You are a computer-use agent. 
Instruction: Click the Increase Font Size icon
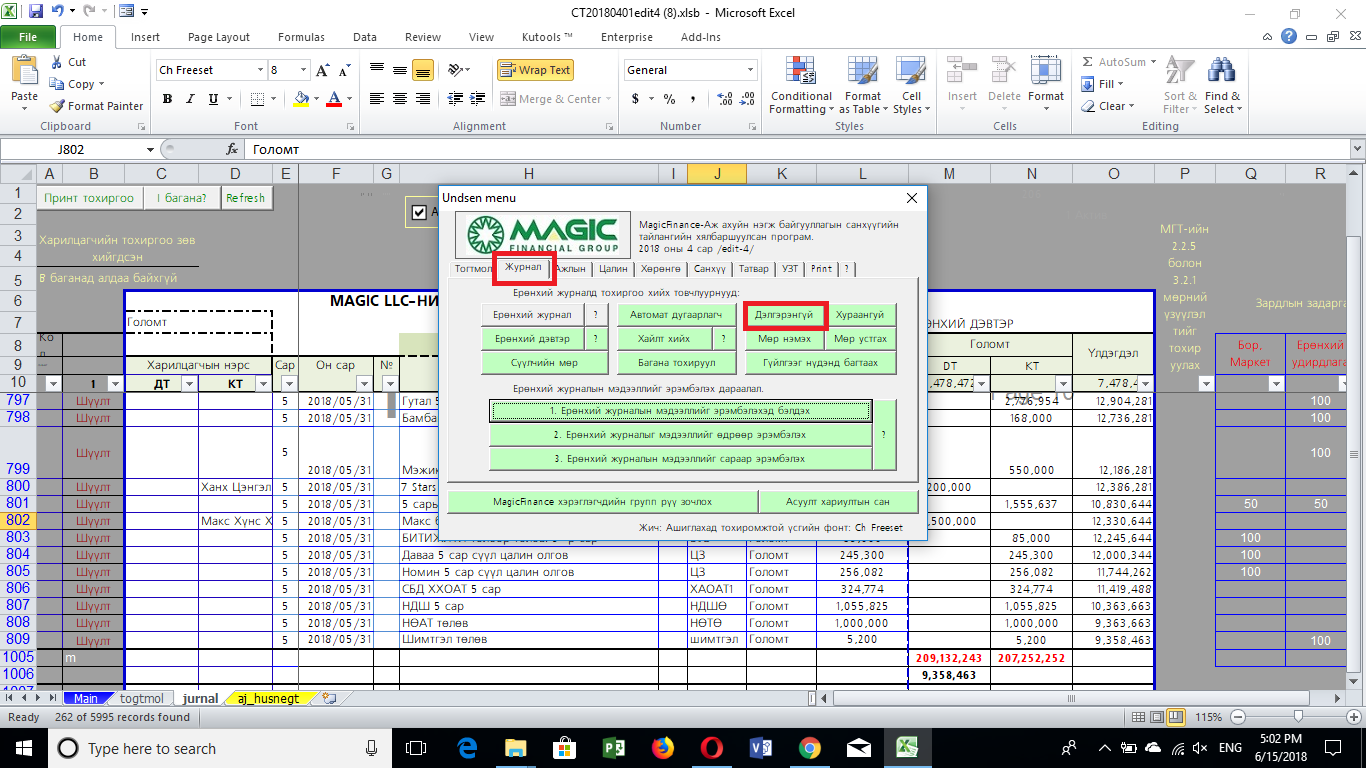(x=321, y=71)
